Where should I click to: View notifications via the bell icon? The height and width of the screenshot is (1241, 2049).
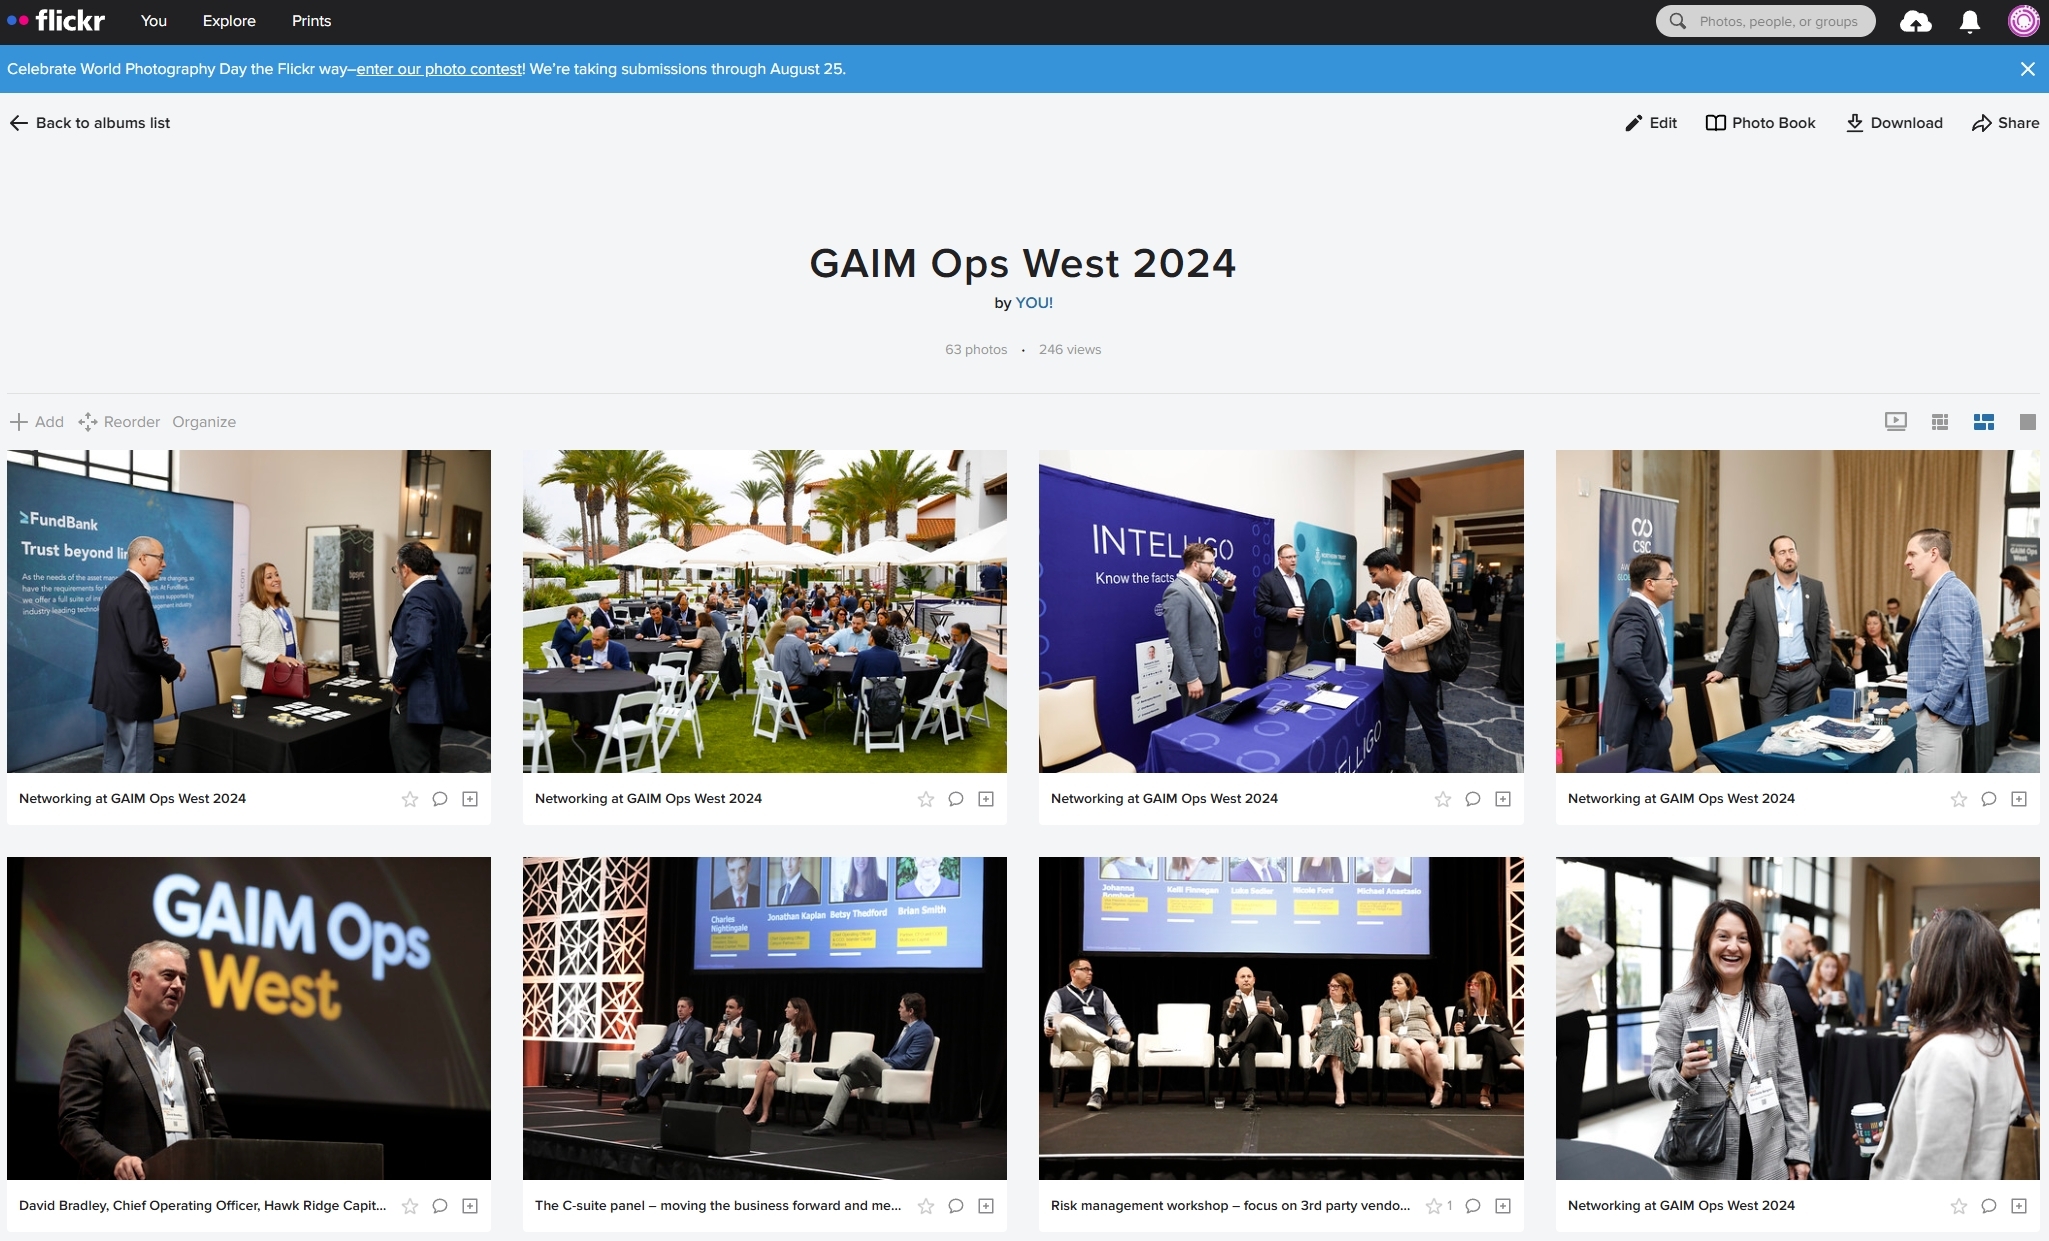(x=1968, y=21)
